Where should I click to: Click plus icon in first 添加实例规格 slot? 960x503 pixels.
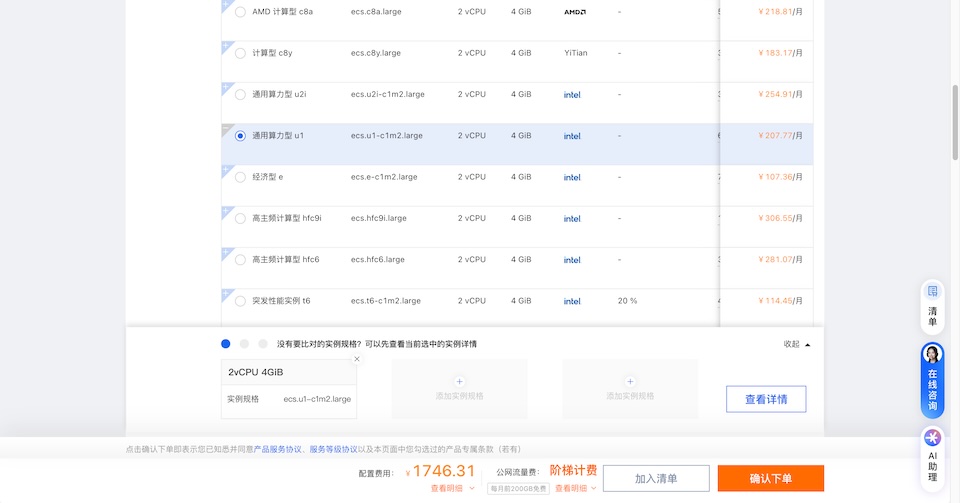[x=459, y=381]
